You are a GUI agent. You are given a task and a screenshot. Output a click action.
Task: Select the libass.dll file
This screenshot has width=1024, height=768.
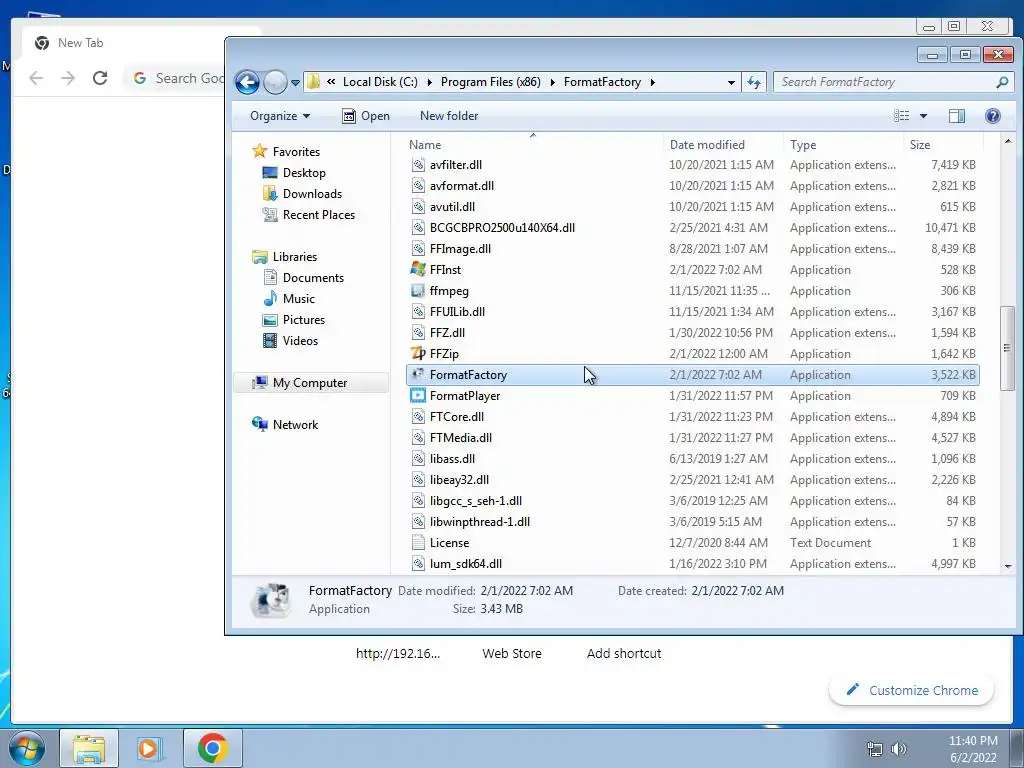[x=452, y=458]
